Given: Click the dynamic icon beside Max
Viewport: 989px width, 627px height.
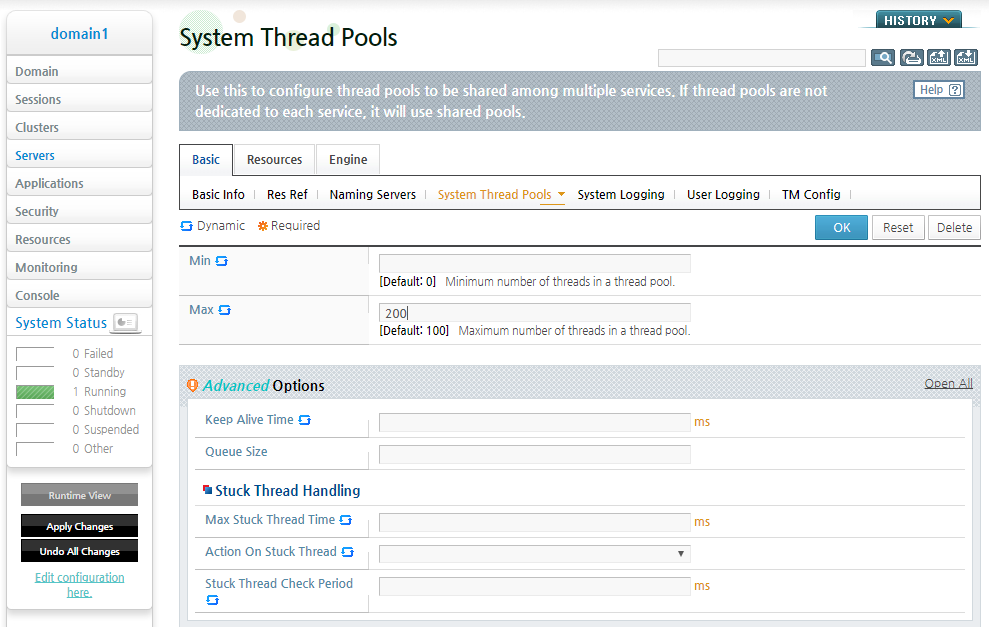Looking at the screenshot, I should [x=225, y=310].
